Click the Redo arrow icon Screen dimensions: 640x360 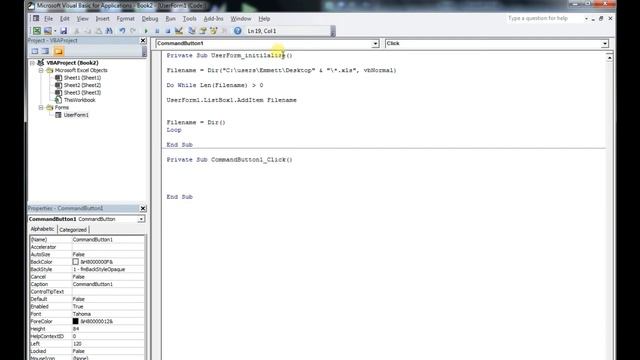[133, 31]
